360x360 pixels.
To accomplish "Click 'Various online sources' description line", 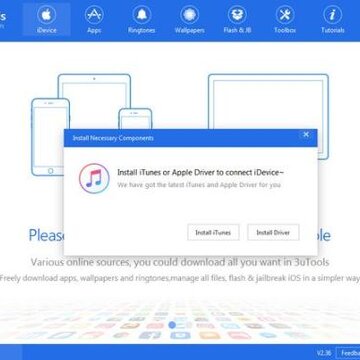I will coord(180,262).
